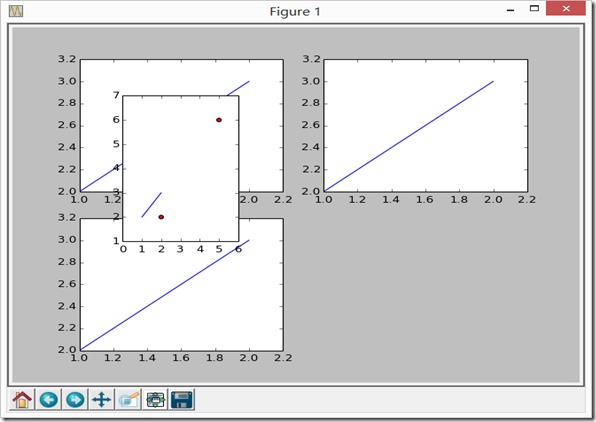Viewport: 596px width, 422px height.
Task: Click the Figure 1 window app icon
Action: (16, 11)
